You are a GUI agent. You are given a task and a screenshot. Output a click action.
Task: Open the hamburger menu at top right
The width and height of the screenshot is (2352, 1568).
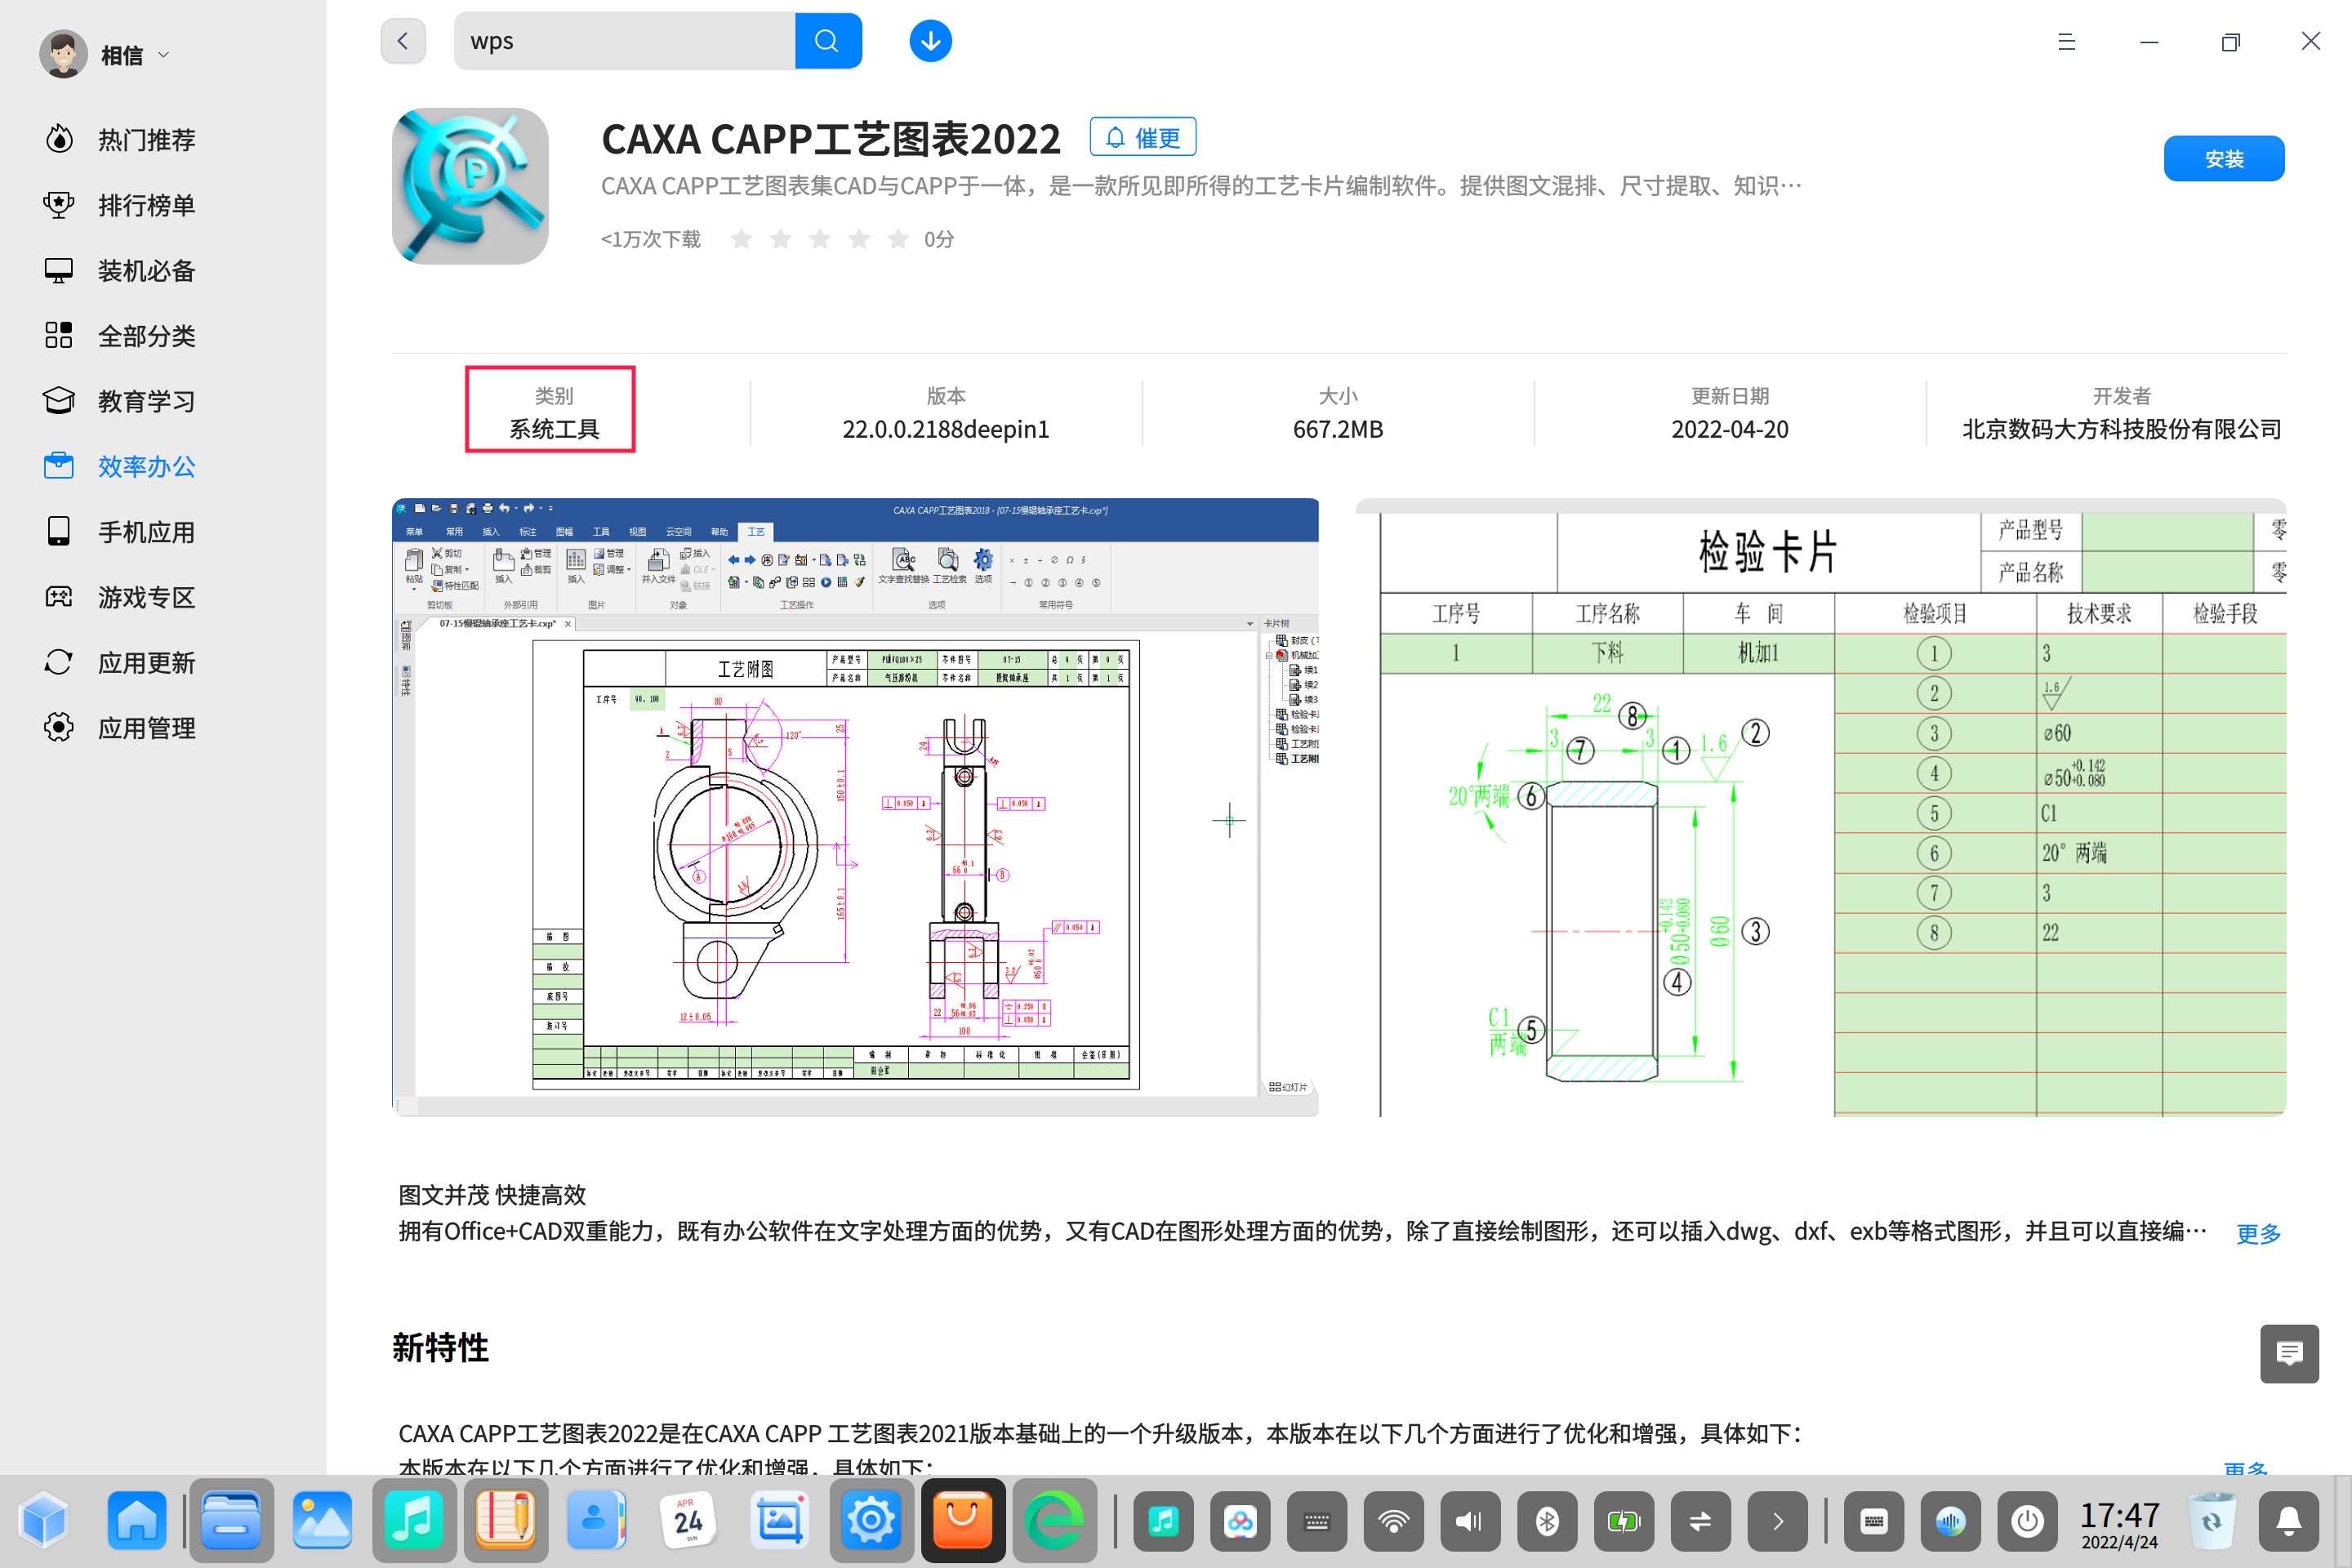click(x=2067, y=42)
